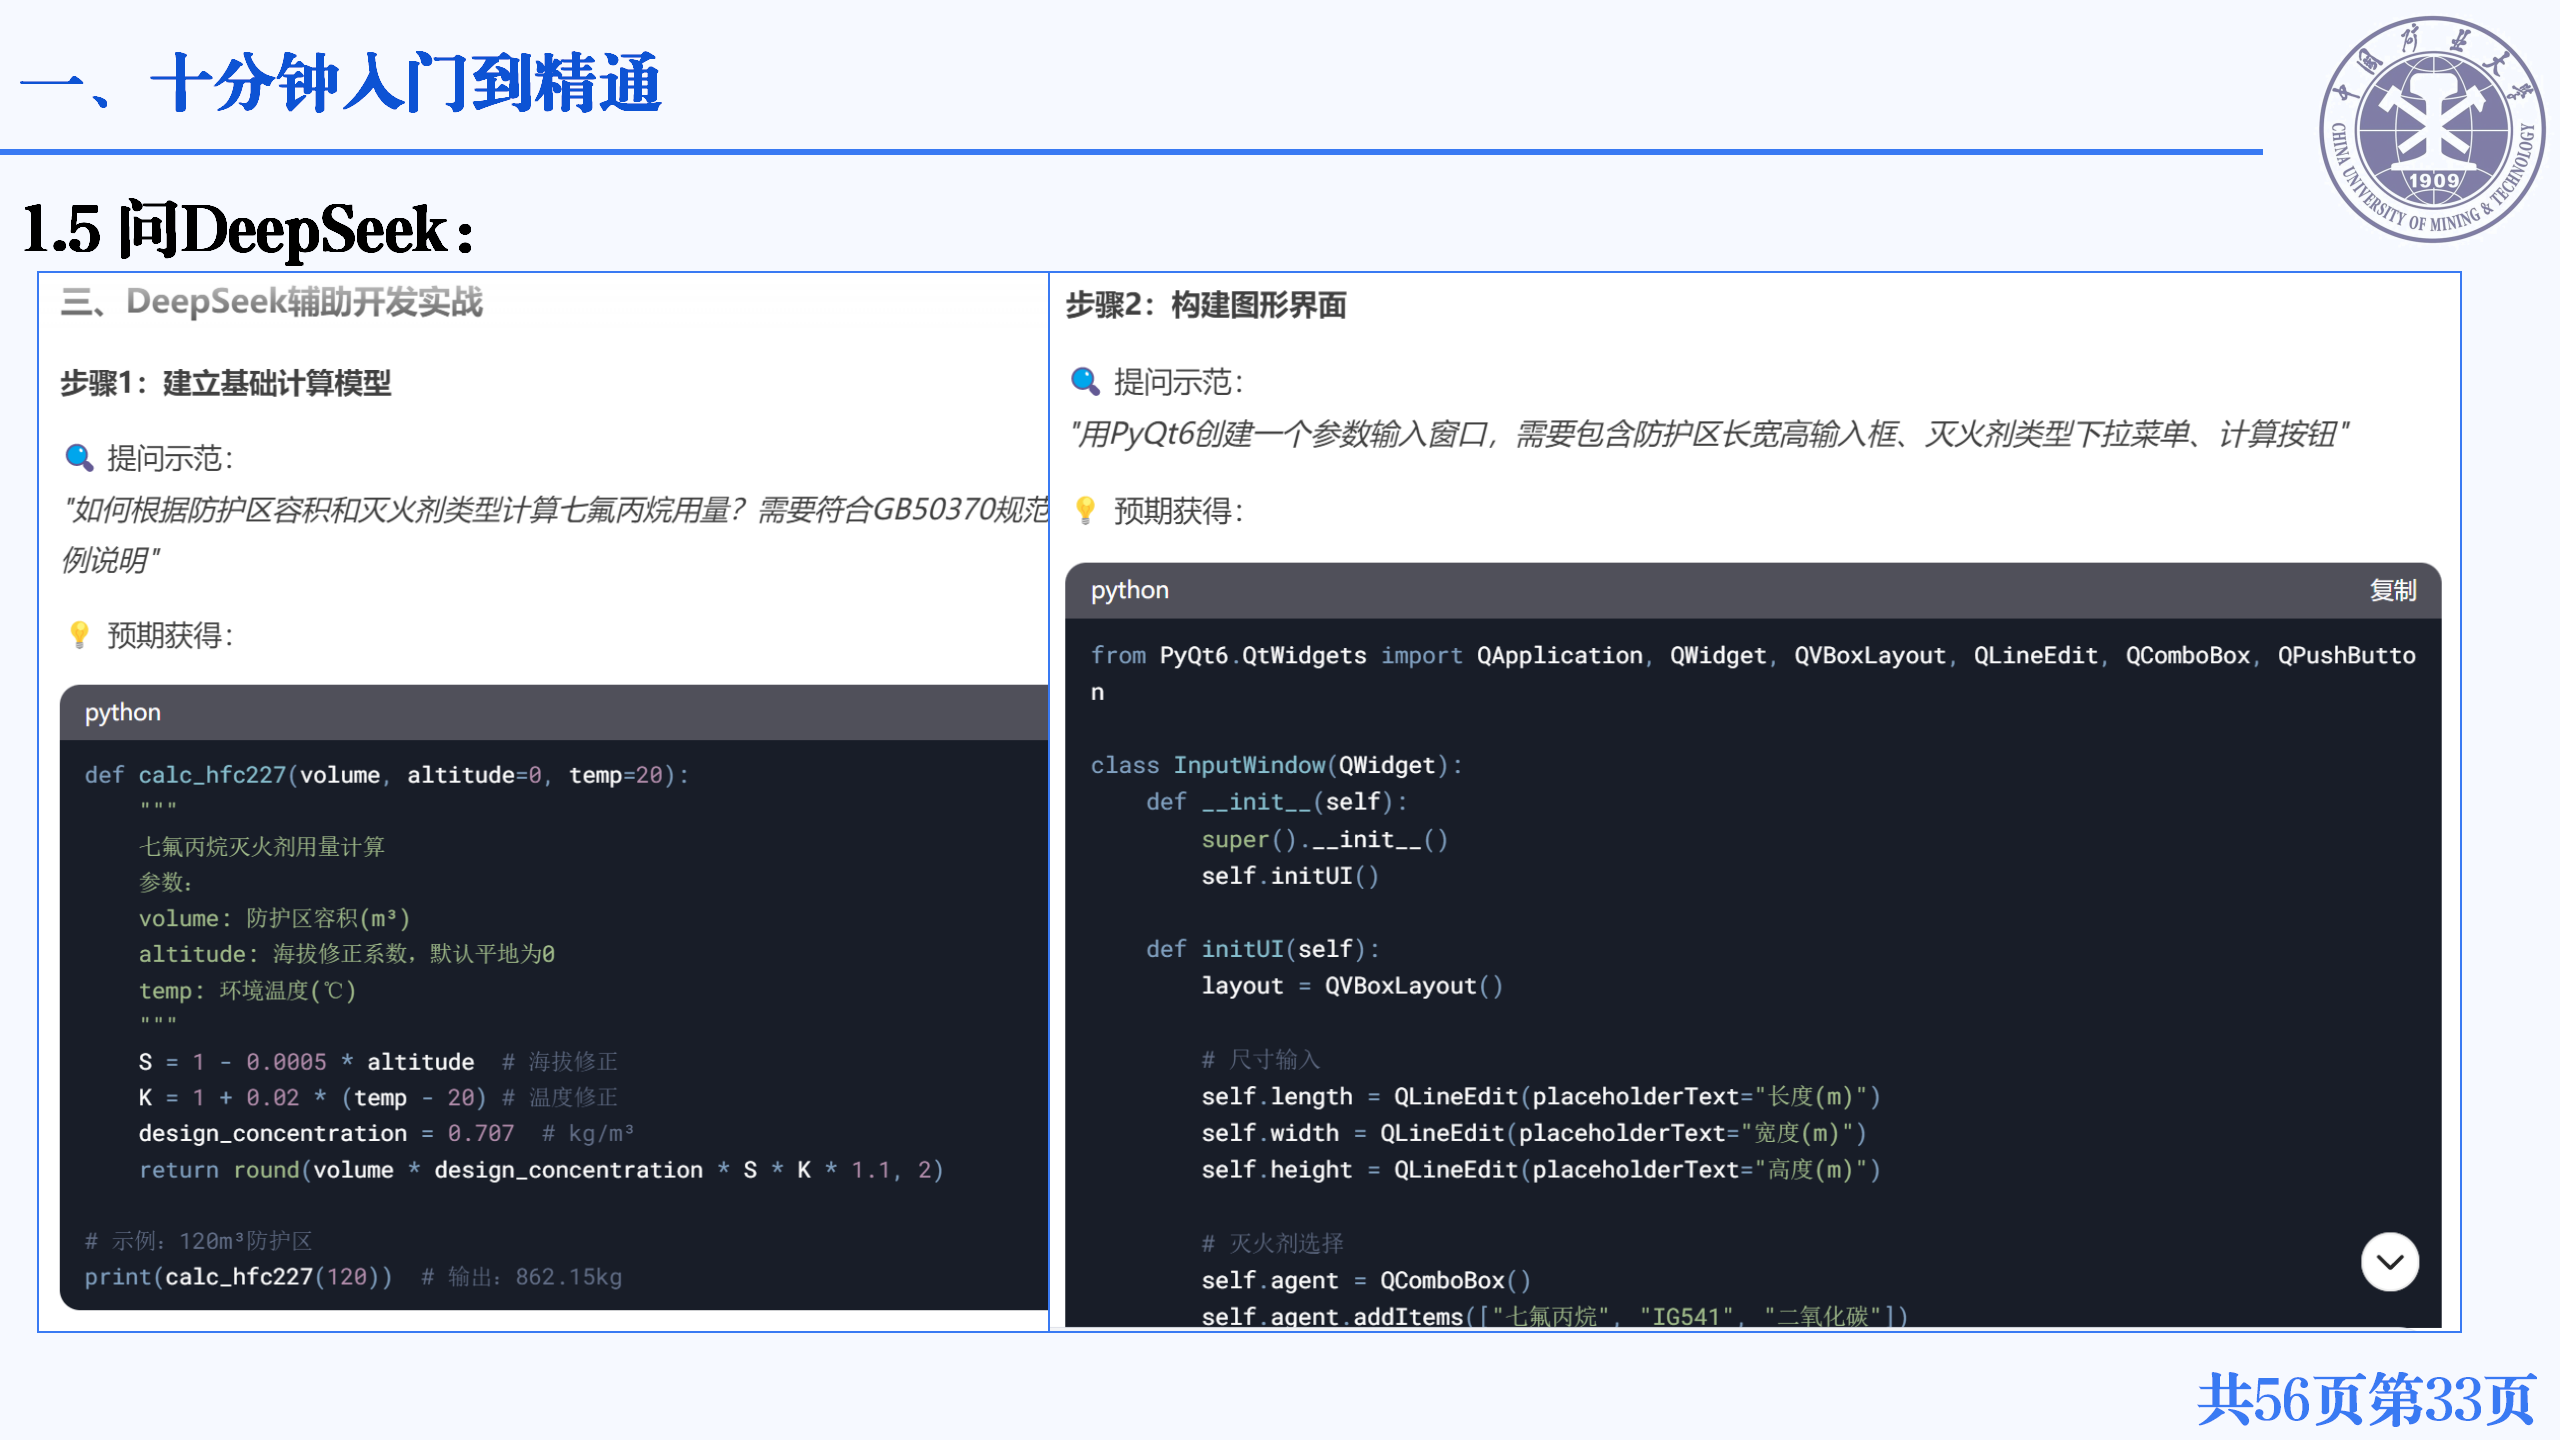Click the python label on the left code block
Viewport: 2560px width, 1440px height.
click(x=122, y=712)
